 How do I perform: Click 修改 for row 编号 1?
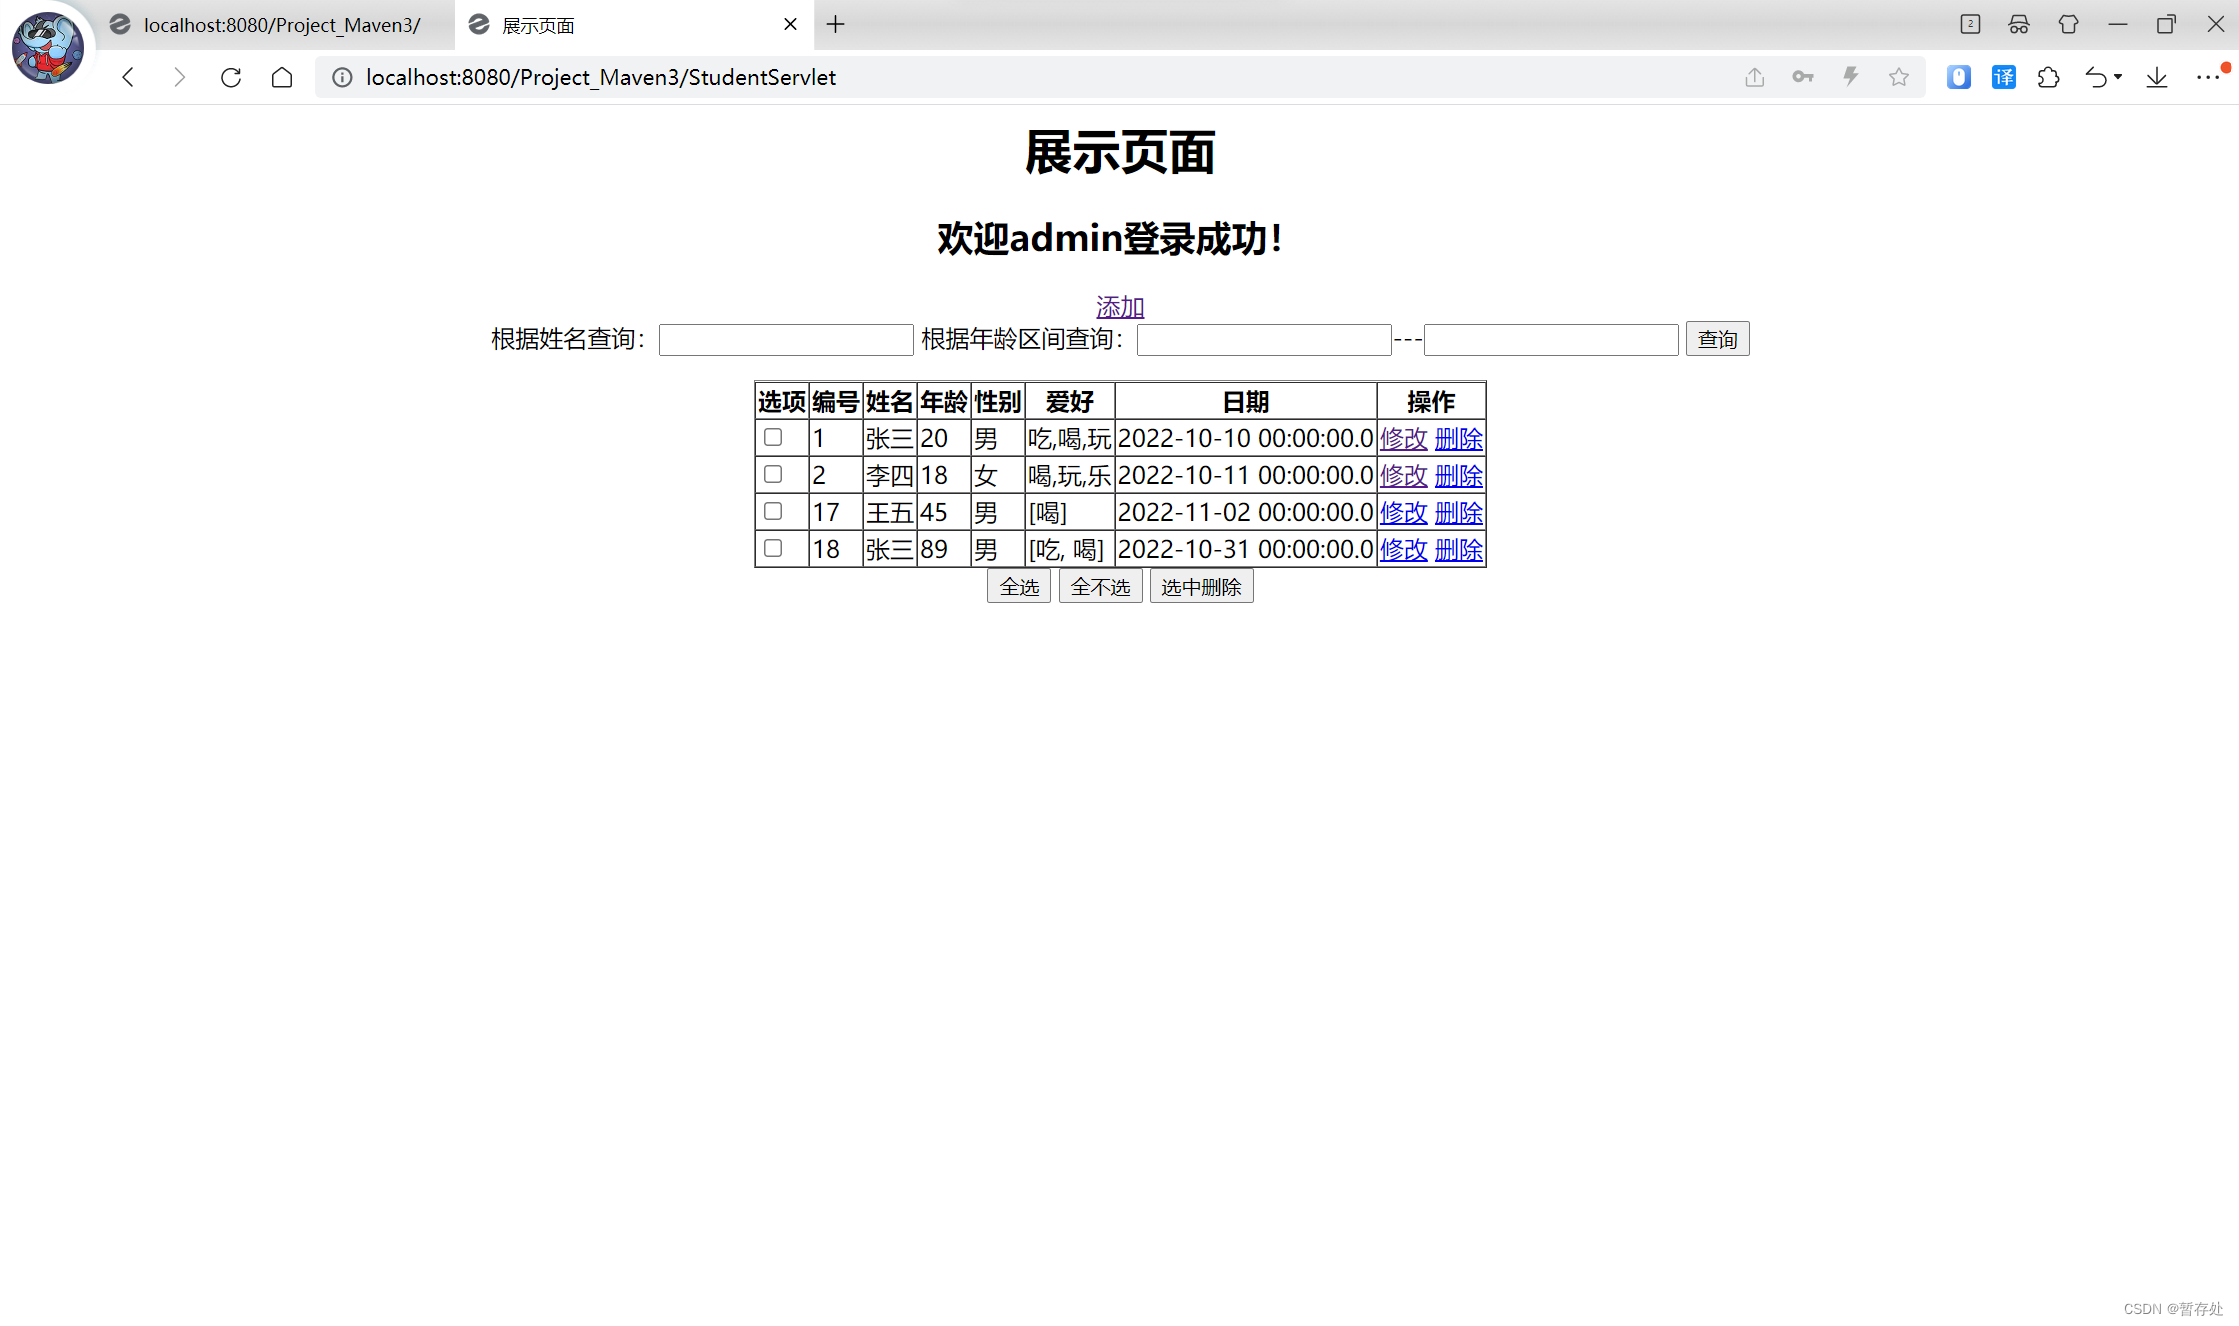(1403, 438)
